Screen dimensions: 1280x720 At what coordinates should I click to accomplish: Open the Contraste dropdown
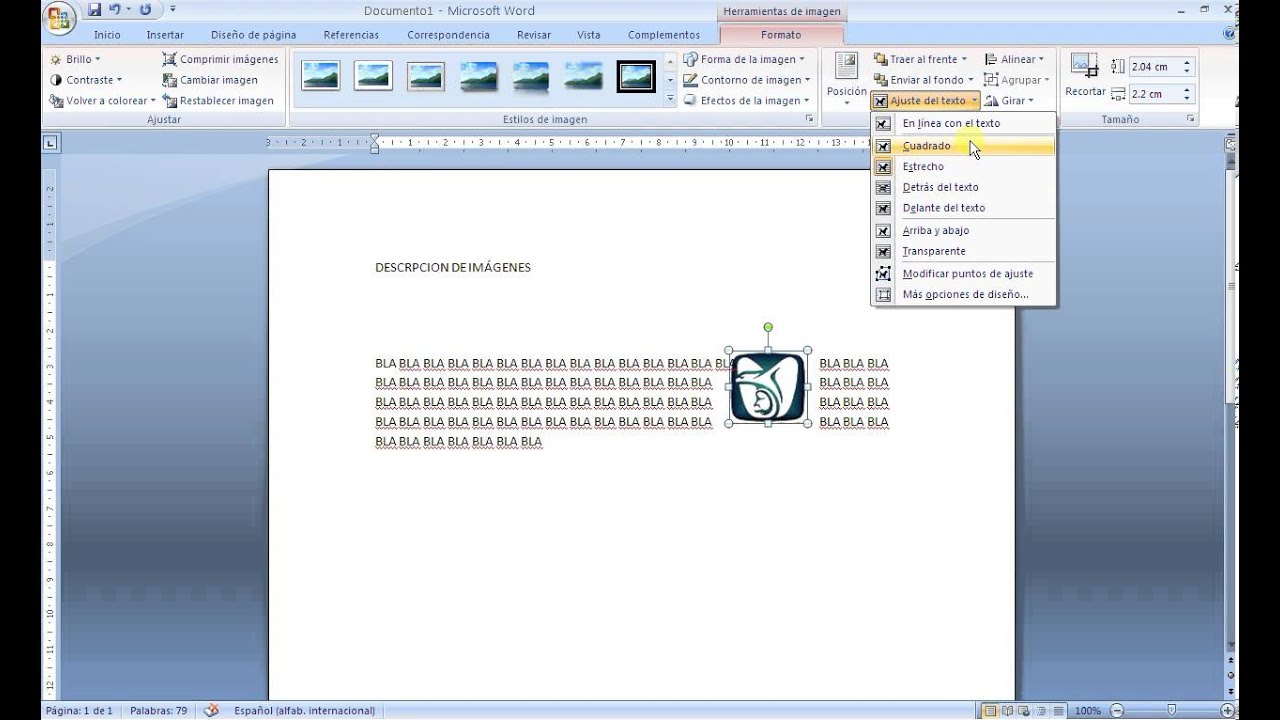(x=86, y=80)
